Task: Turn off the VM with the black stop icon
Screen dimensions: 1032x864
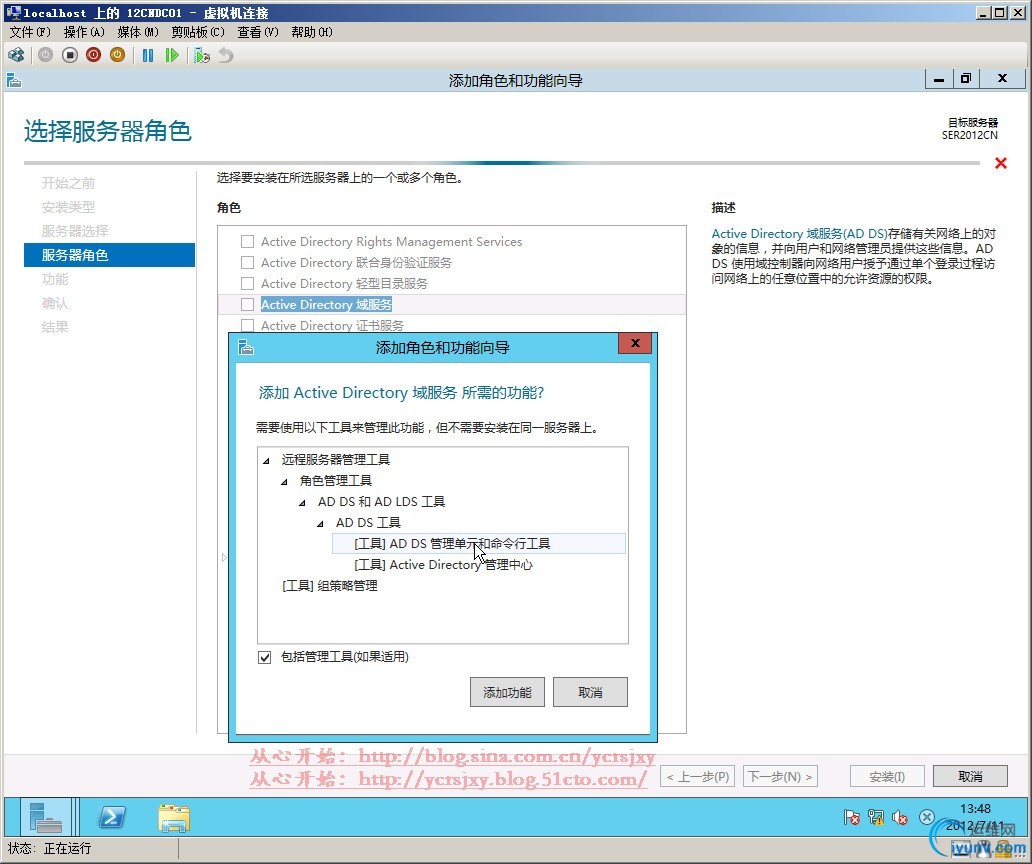Action: click(70, 55)
